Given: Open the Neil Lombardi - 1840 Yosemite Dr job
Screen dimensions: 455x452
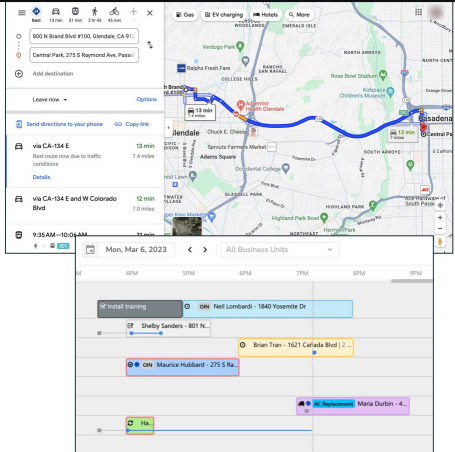Looking at the screenshot, I should point(268,309).
